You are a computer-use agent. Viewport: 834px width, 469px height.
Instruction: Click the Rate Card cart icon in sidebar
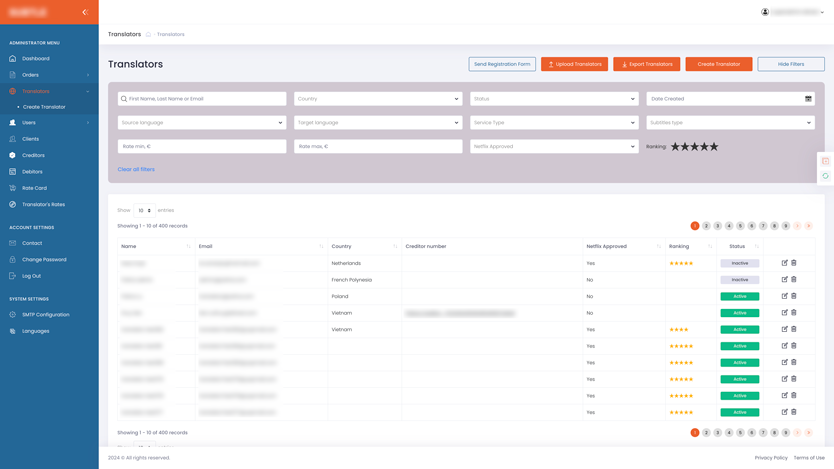(x=13, y=188)
